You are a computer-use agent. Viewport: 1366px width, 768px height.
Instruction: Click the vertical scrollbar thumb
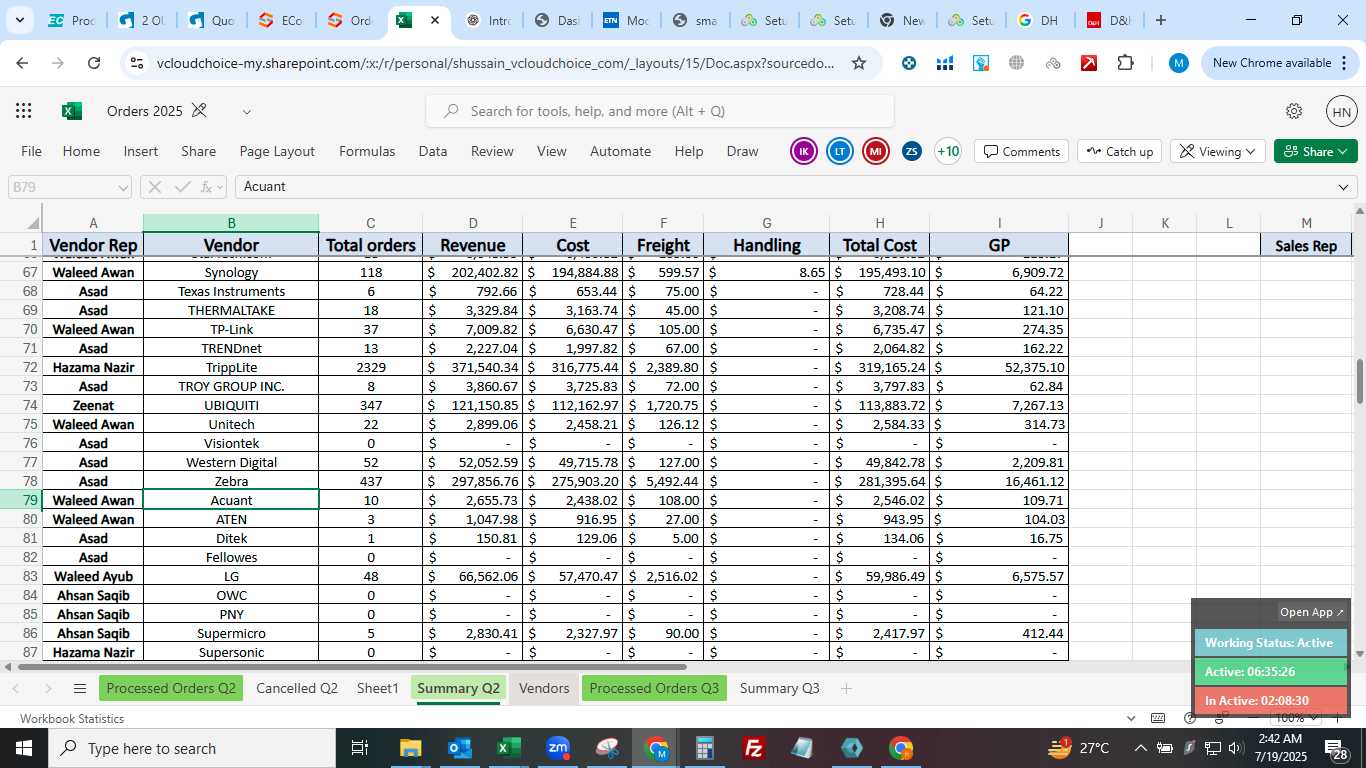point(1359,381)
